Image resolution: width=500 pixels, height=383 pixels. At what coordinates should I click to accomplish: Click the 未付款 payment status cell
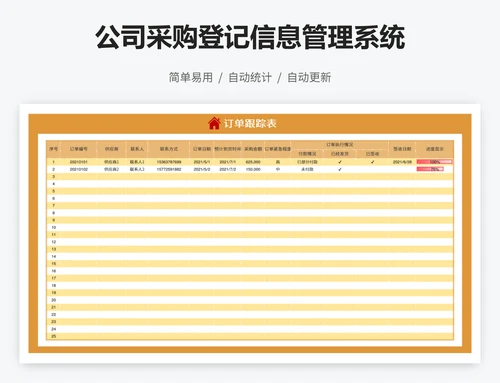click(x=307, y=169)
